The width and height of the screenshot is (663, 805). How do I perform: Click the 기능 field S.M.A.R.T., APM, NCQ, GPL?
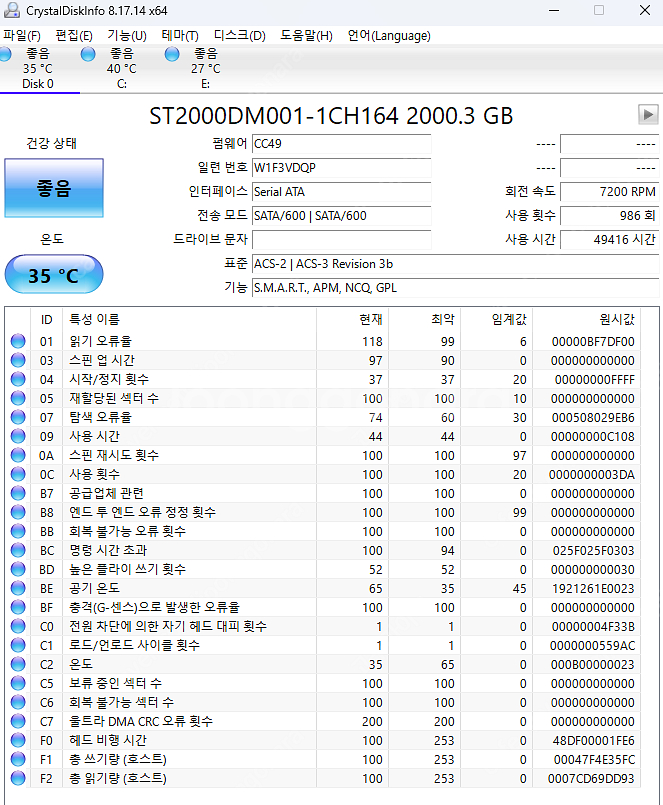[456, 288]
